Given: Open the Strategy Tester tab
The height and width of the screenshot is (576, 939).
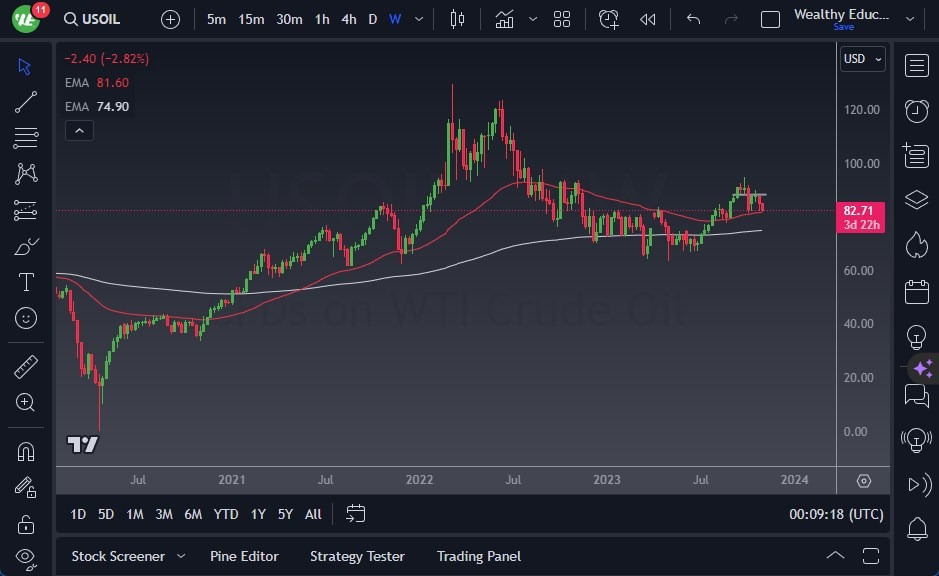Looking at the screenshot, I should (x=357, y=556).
